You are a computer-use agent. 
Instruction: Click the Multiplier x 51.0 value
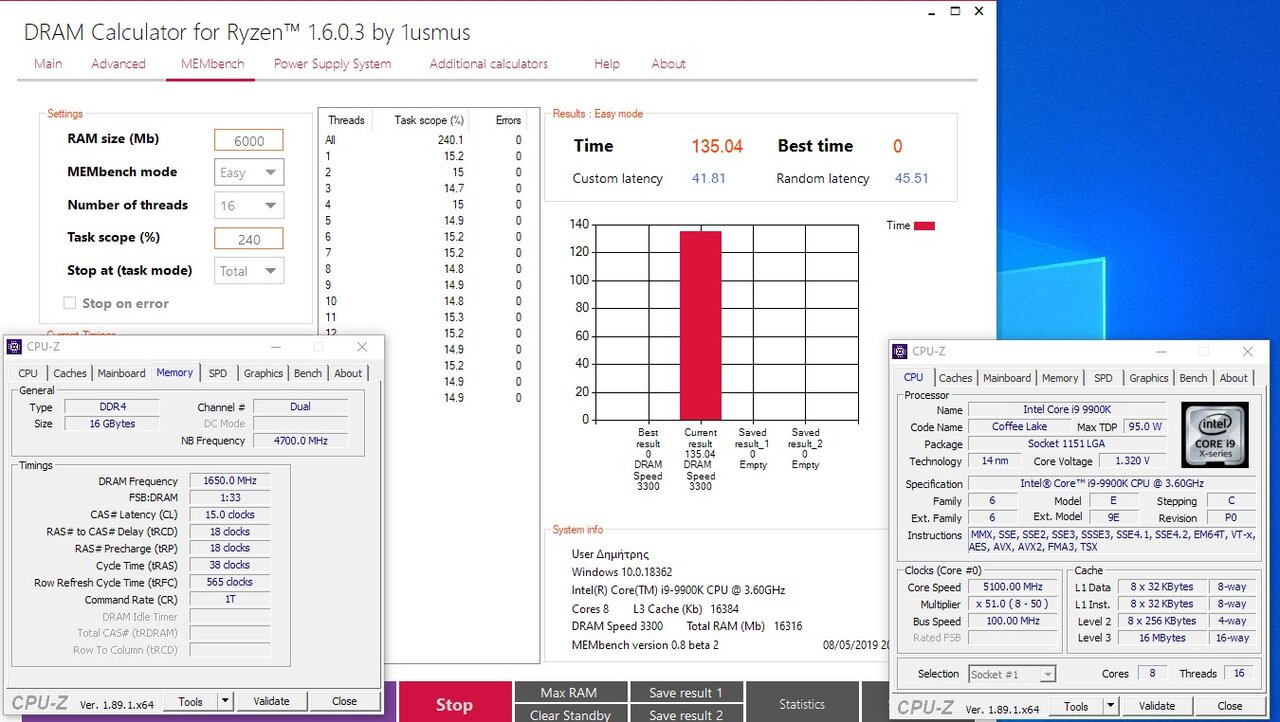1013,604
